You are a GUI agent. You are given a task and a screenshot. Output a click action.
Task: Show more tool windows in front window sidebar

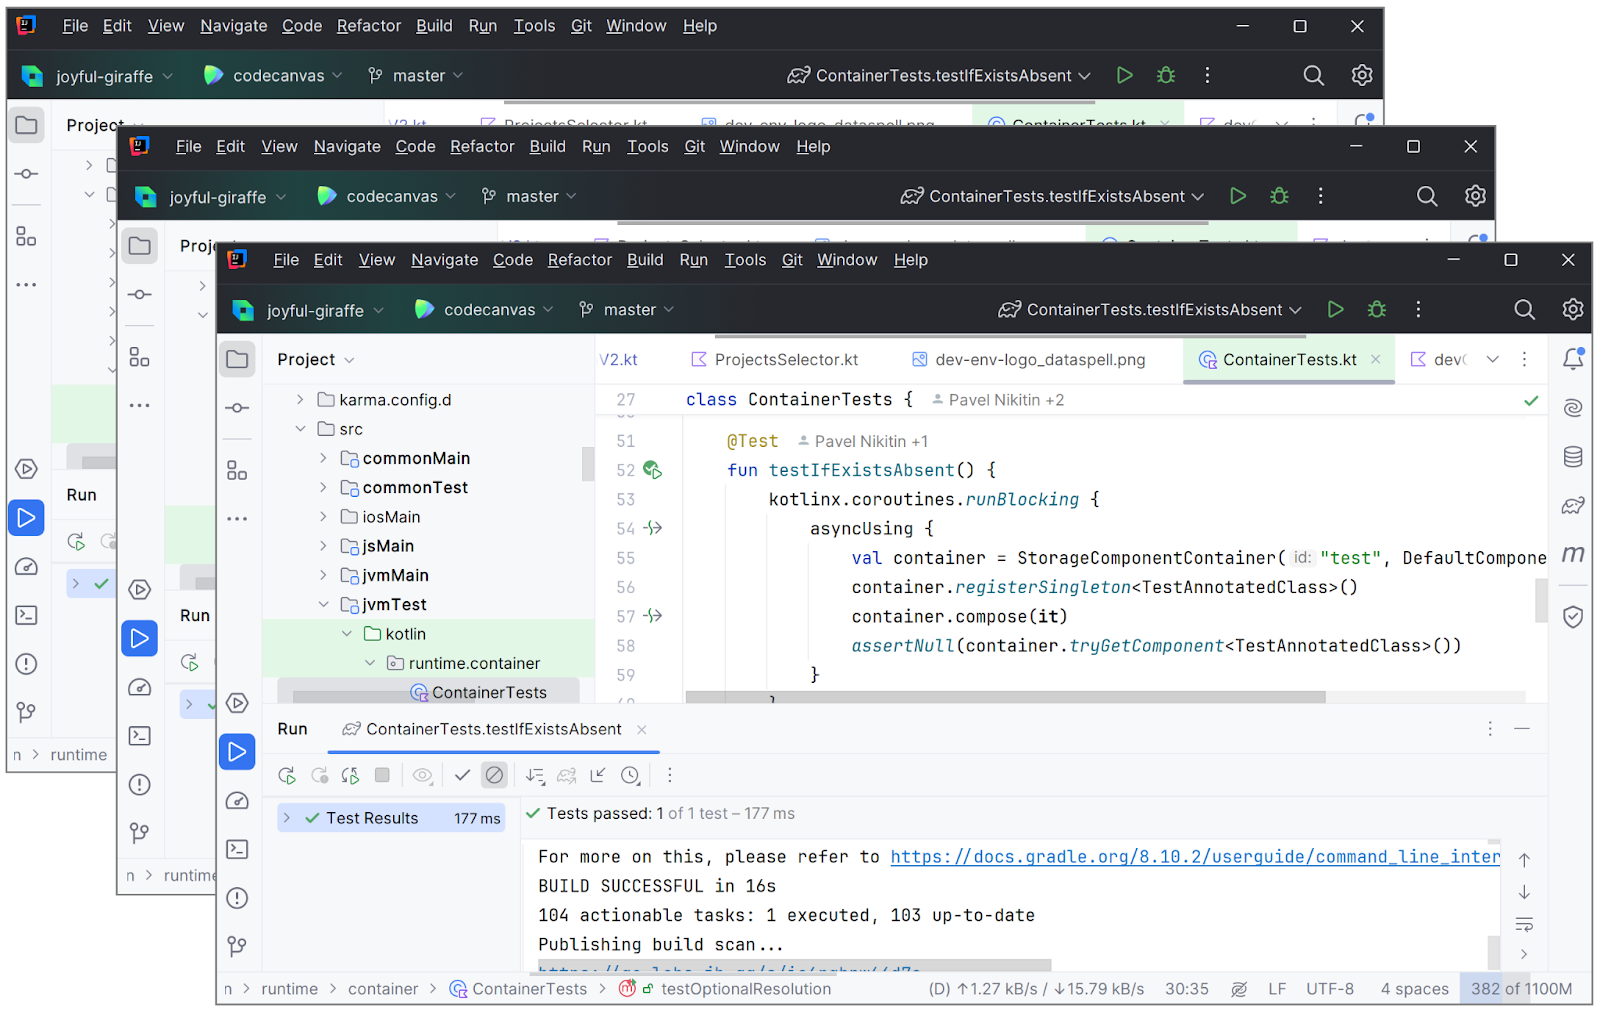tap(237, 519)
